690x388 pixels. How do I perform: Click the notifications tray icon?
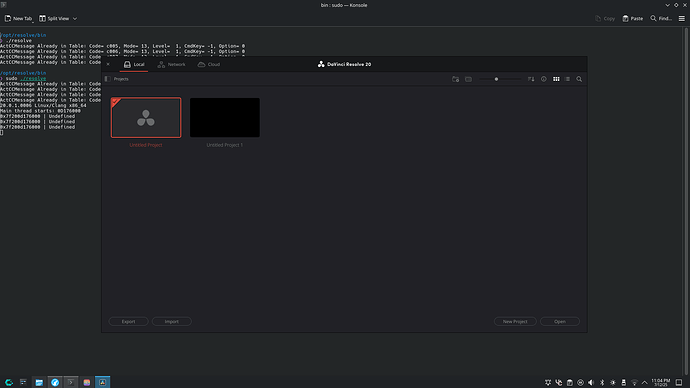pyautogui.click(x=548, y=382)
